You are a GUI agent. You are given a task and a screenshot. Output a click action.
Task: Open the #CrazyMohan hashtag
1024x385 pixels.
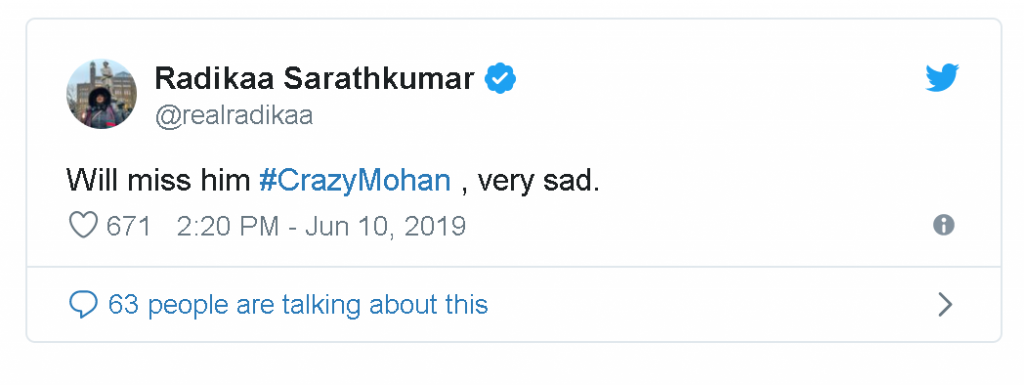coord(355,181)
